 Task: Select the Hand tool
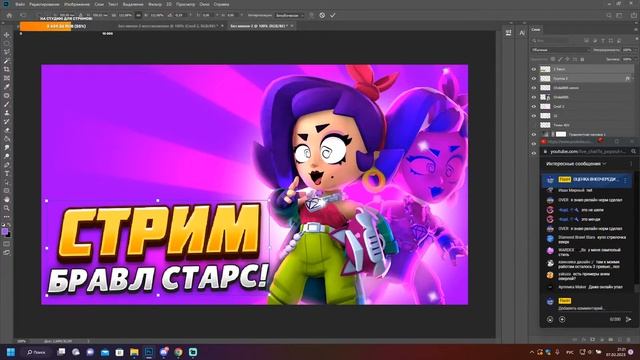tap(7, 200)
